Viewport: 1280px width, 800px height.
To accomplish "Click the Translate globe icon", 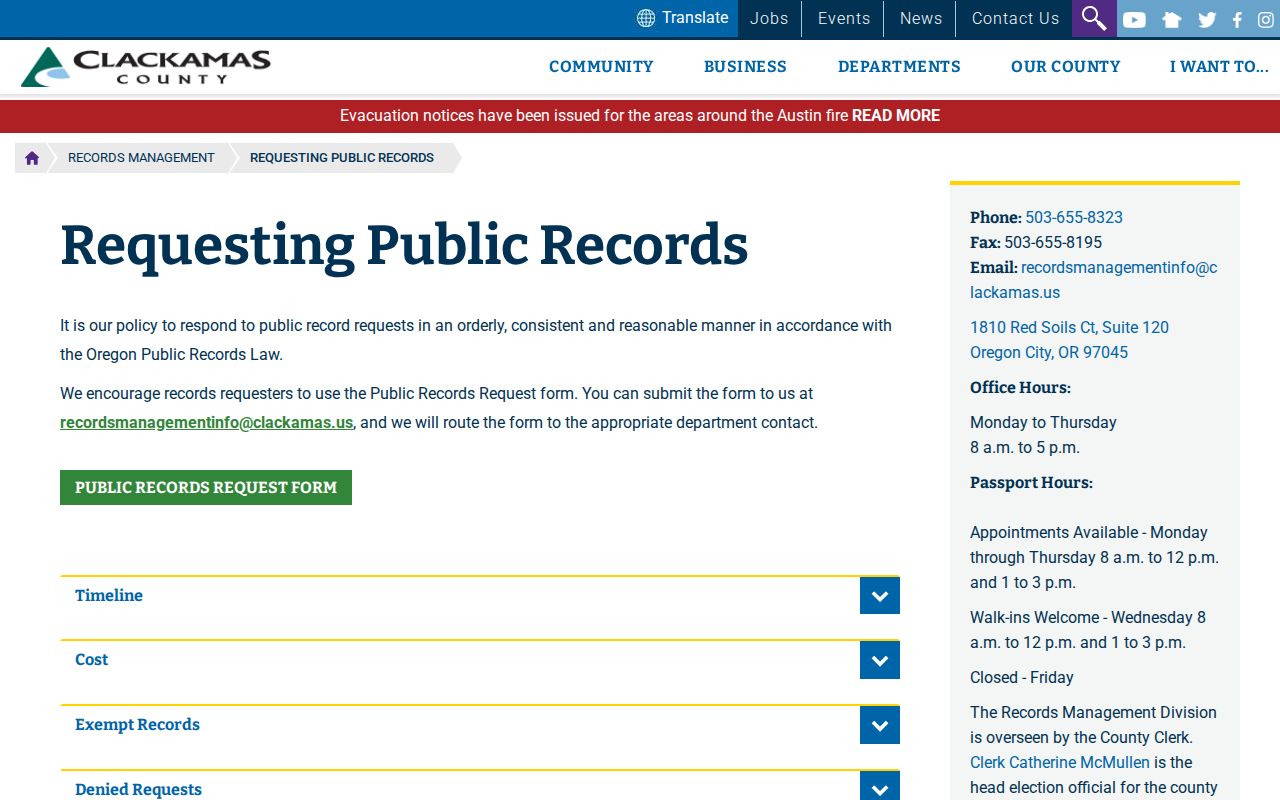I will click(x=646, y=18).
